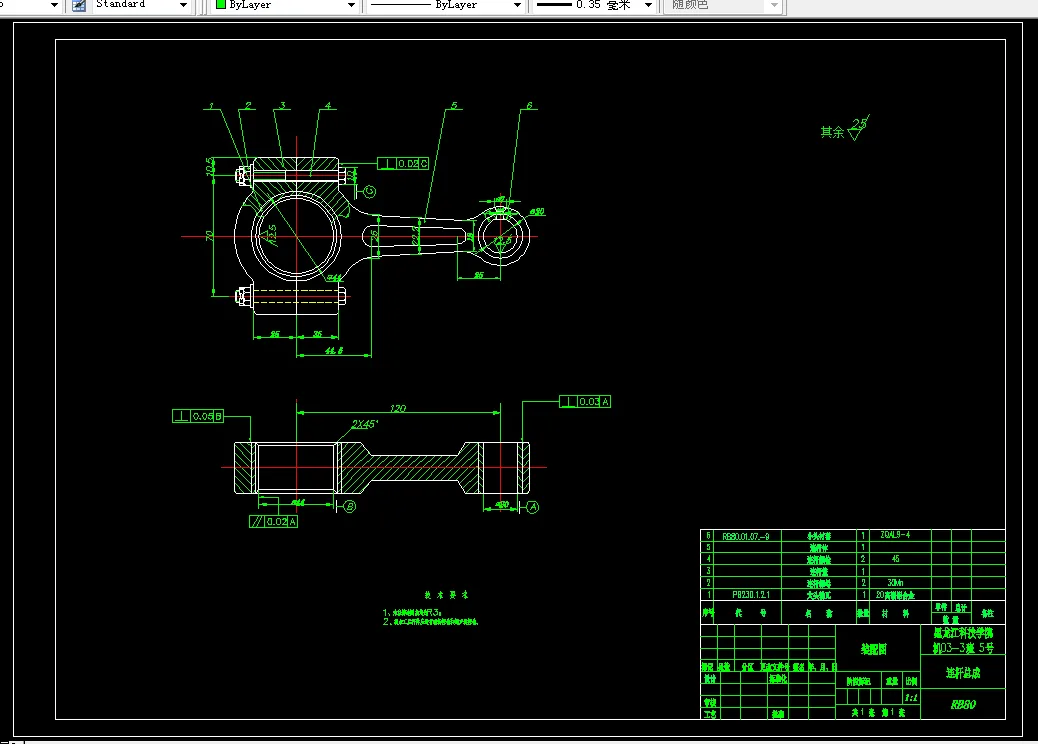Image resolution: width=1038 pixels, height=744 pixels.
Task: Select the 10.5 vertical dimension text
Action: coord(210,166)
